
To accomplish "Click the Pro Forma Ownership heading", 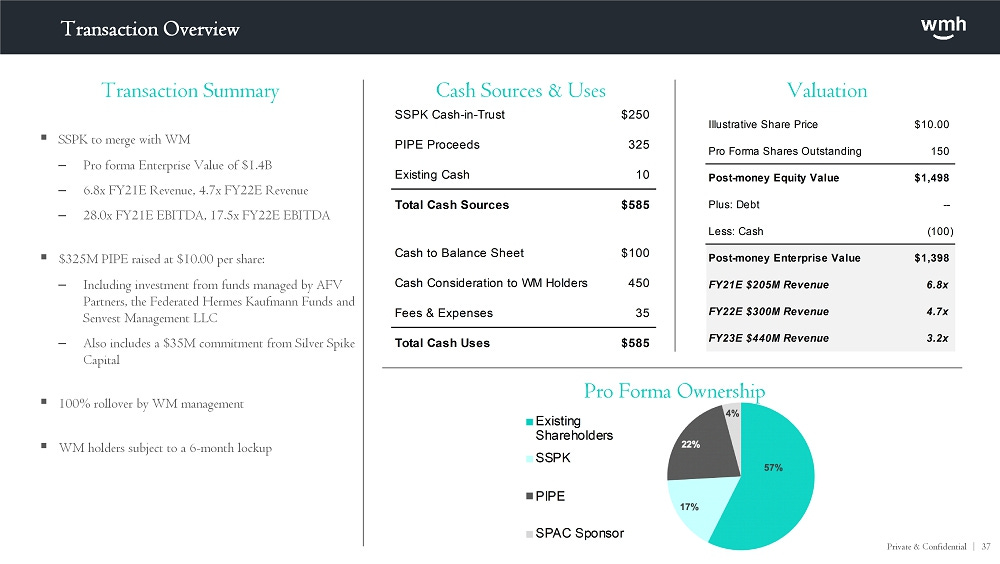I will (674, 390).
